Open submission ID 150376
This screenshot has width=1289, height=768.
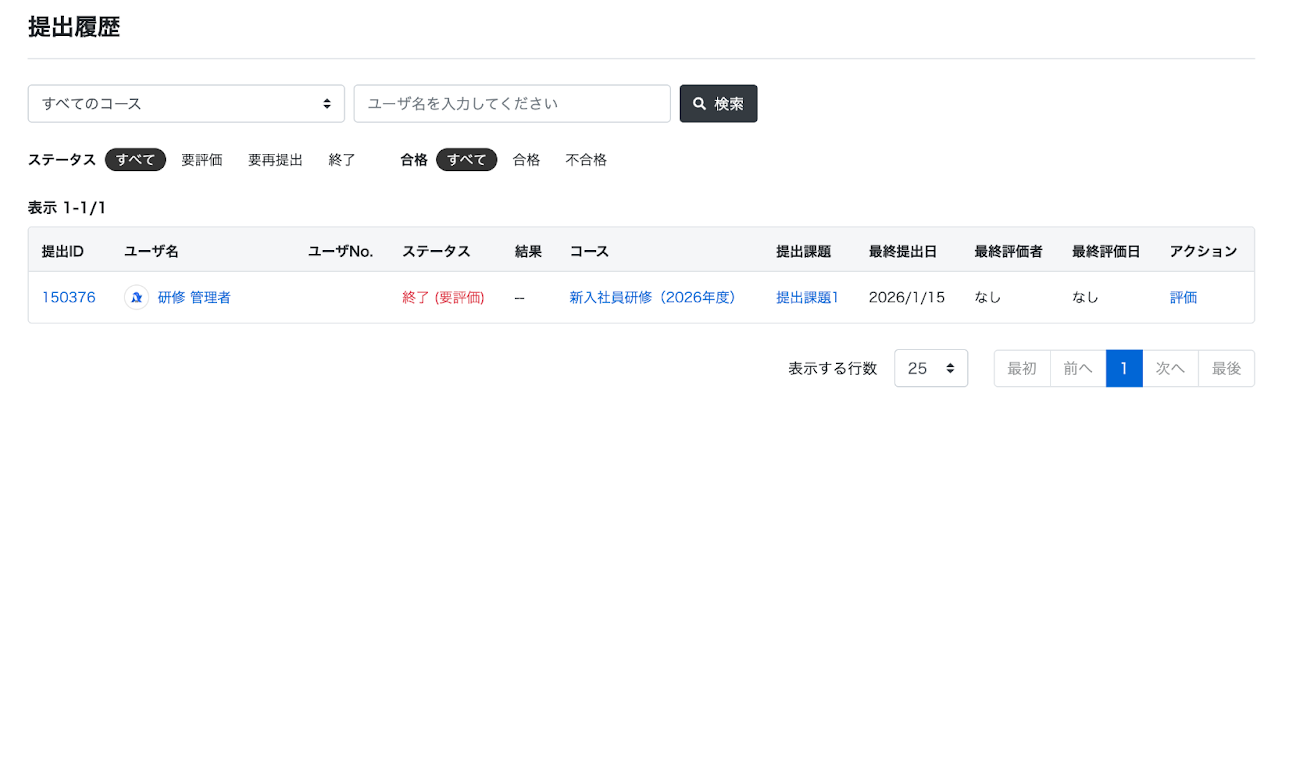click(69, 297)
